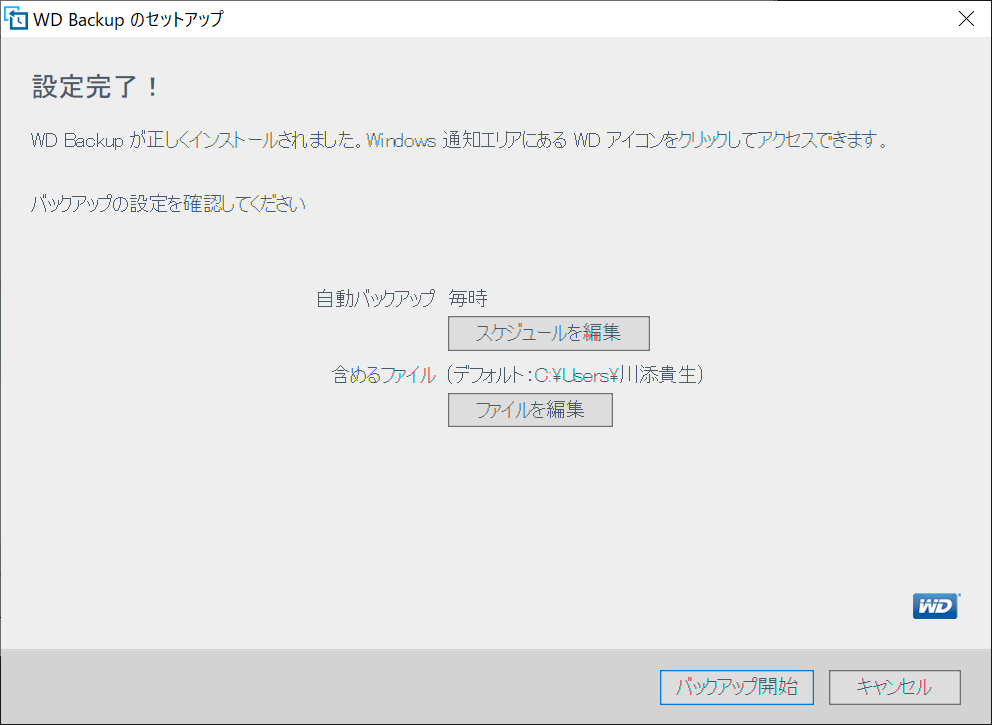Click the WD Backup title bar icon

click(16, 19)
